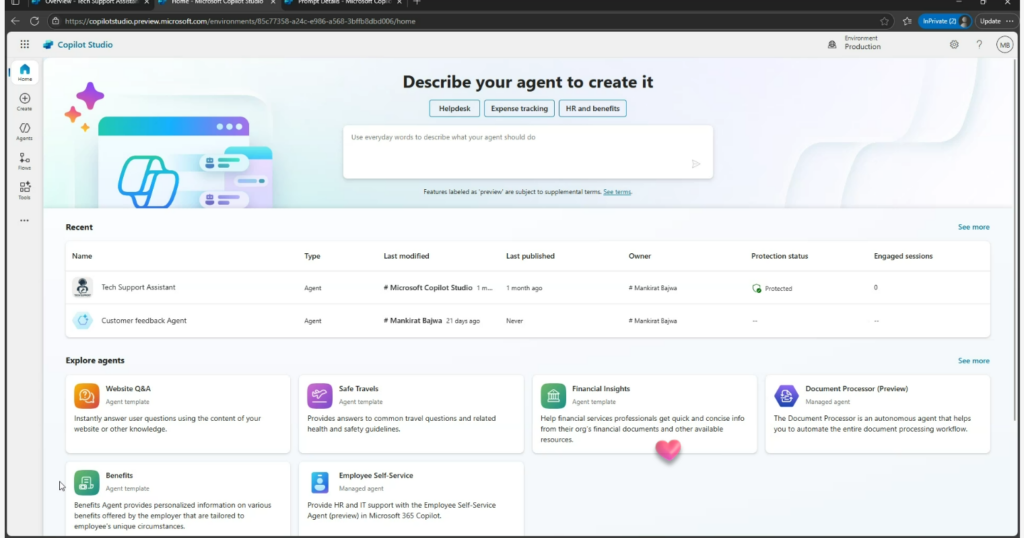This screenshot has height=538, width=1024.
Task: Click the Protection status column header
Action: click(x=780, y=256)
